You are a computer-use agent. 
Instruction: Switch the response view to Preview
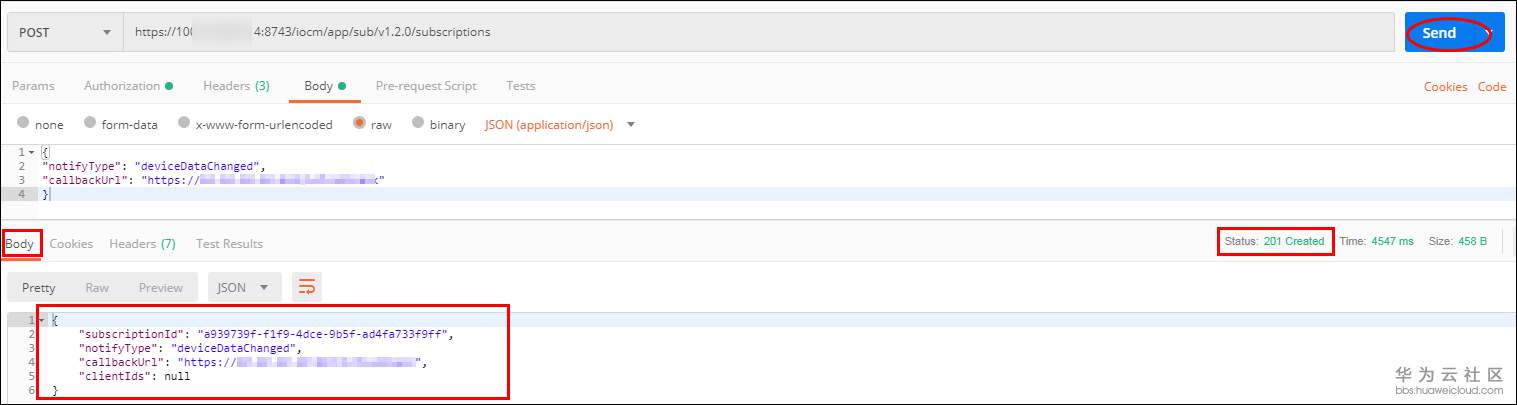tap(161, 287)
